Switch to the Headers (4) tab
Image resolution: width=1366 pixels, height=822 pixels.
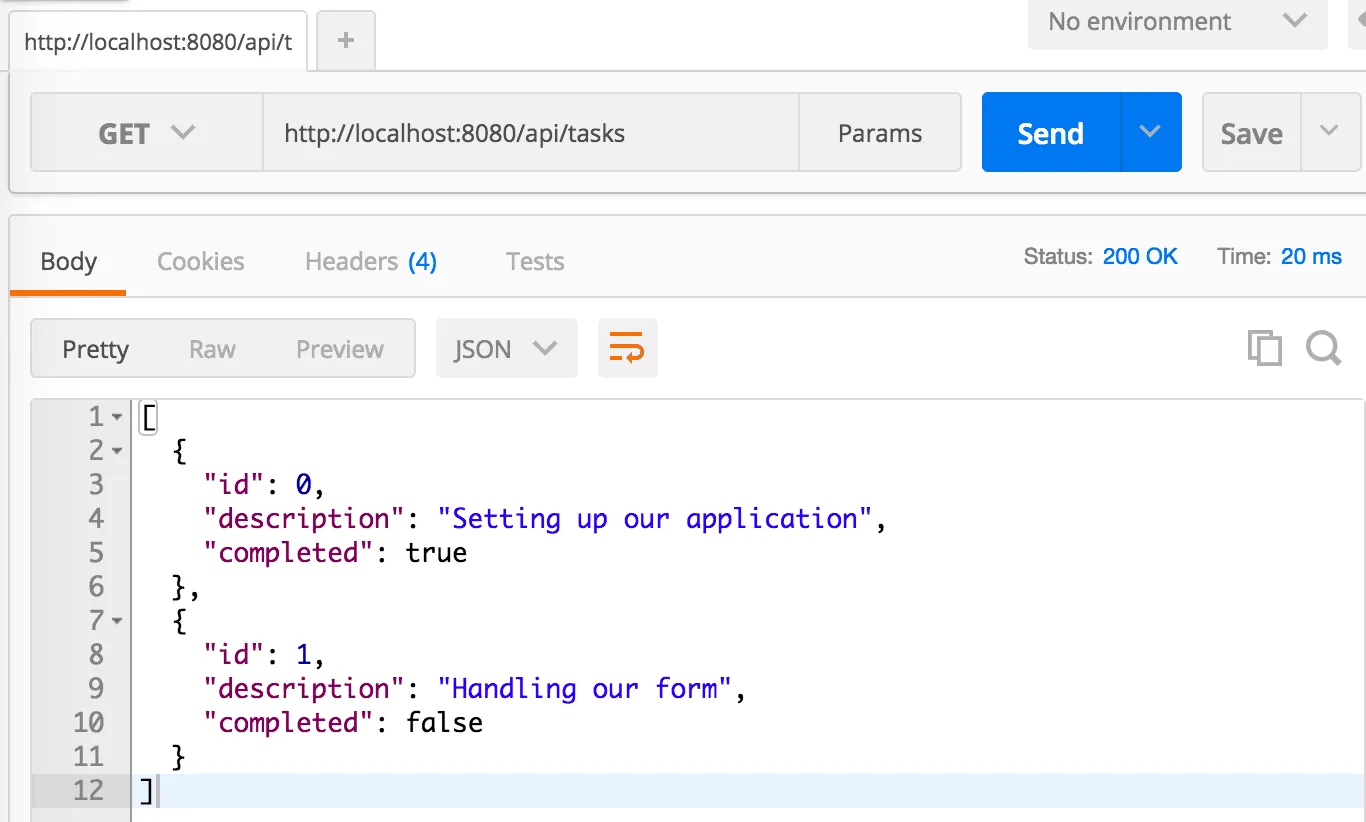click(370, 261)
